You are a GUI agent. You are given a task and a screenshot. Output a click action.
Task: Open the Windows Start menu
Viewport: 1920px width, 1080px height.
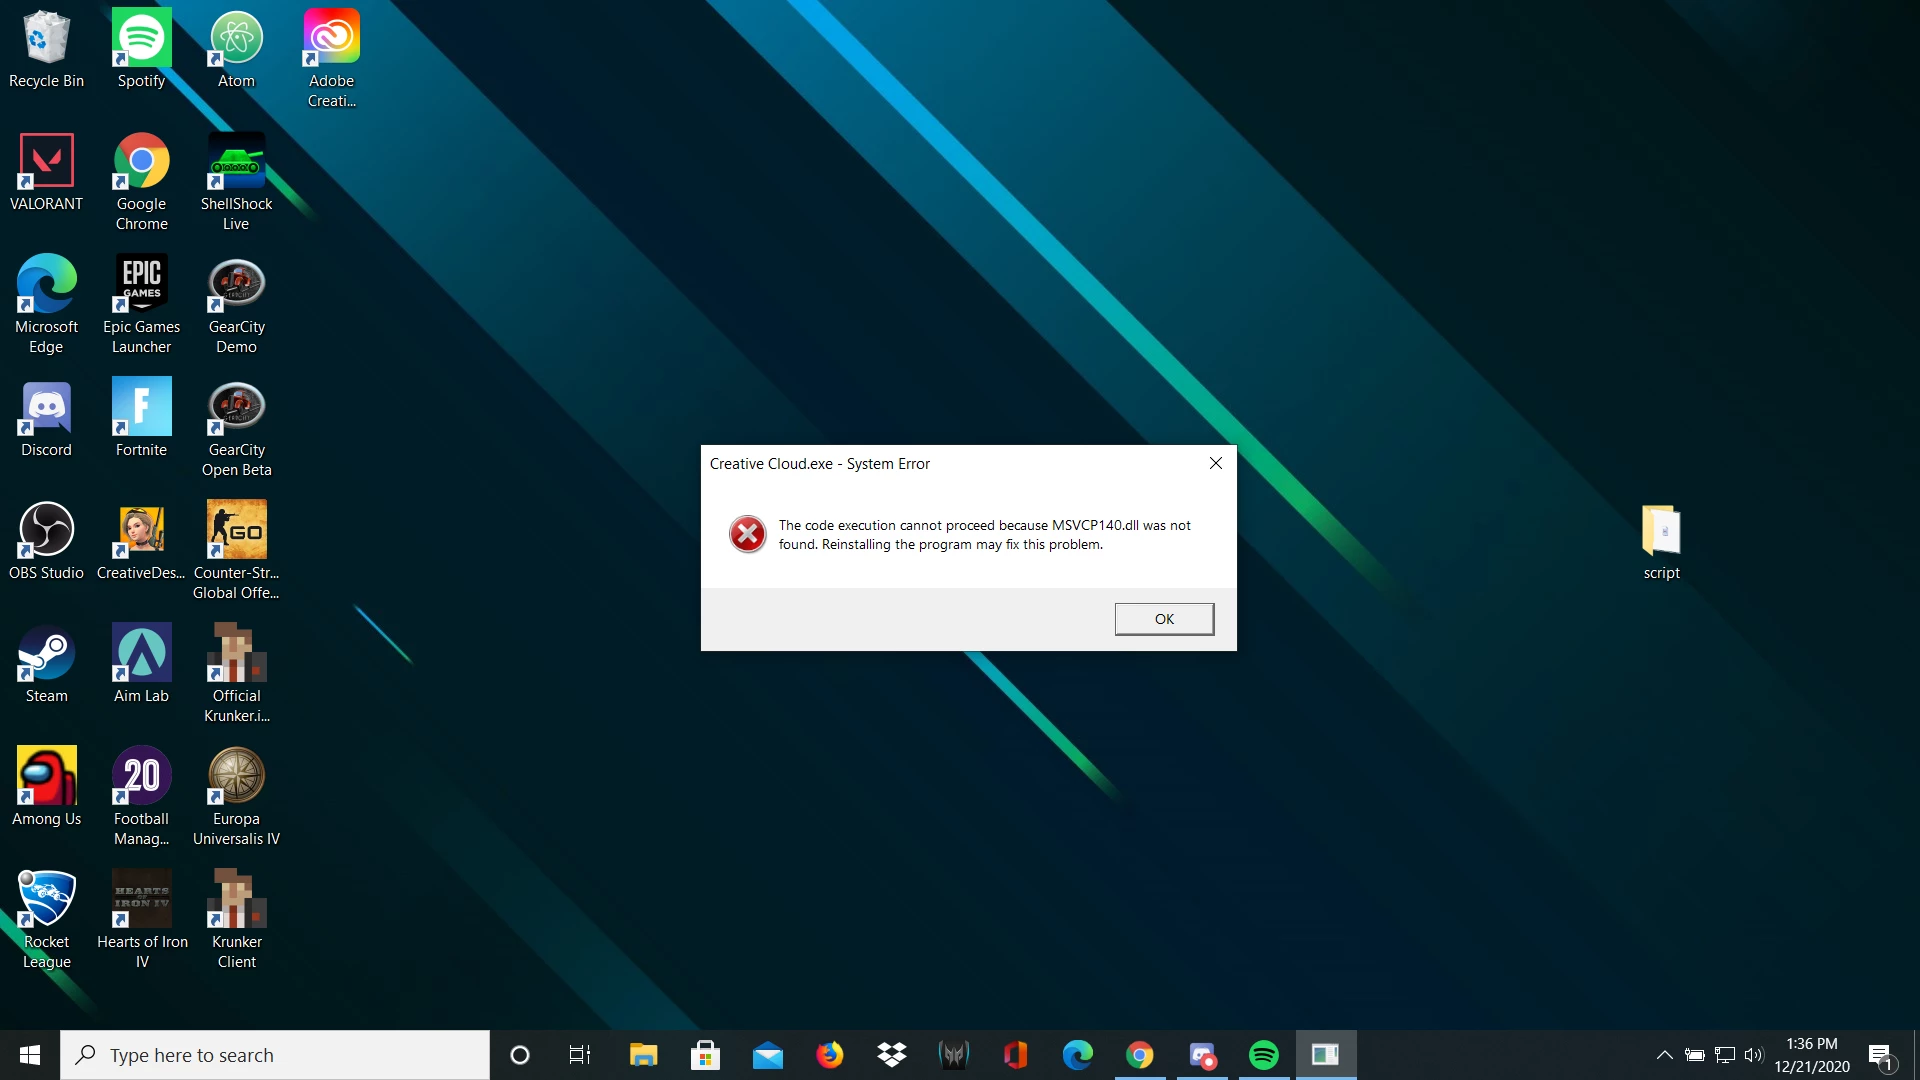pos(30,1055)
